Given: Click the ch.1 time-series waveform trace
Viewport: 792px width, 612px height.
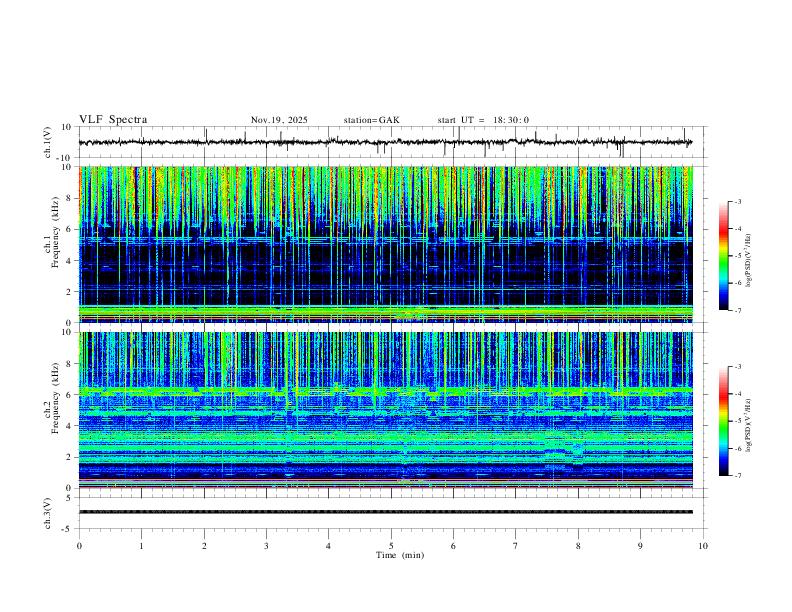Looking at the screenshot, I should [385, 142].
